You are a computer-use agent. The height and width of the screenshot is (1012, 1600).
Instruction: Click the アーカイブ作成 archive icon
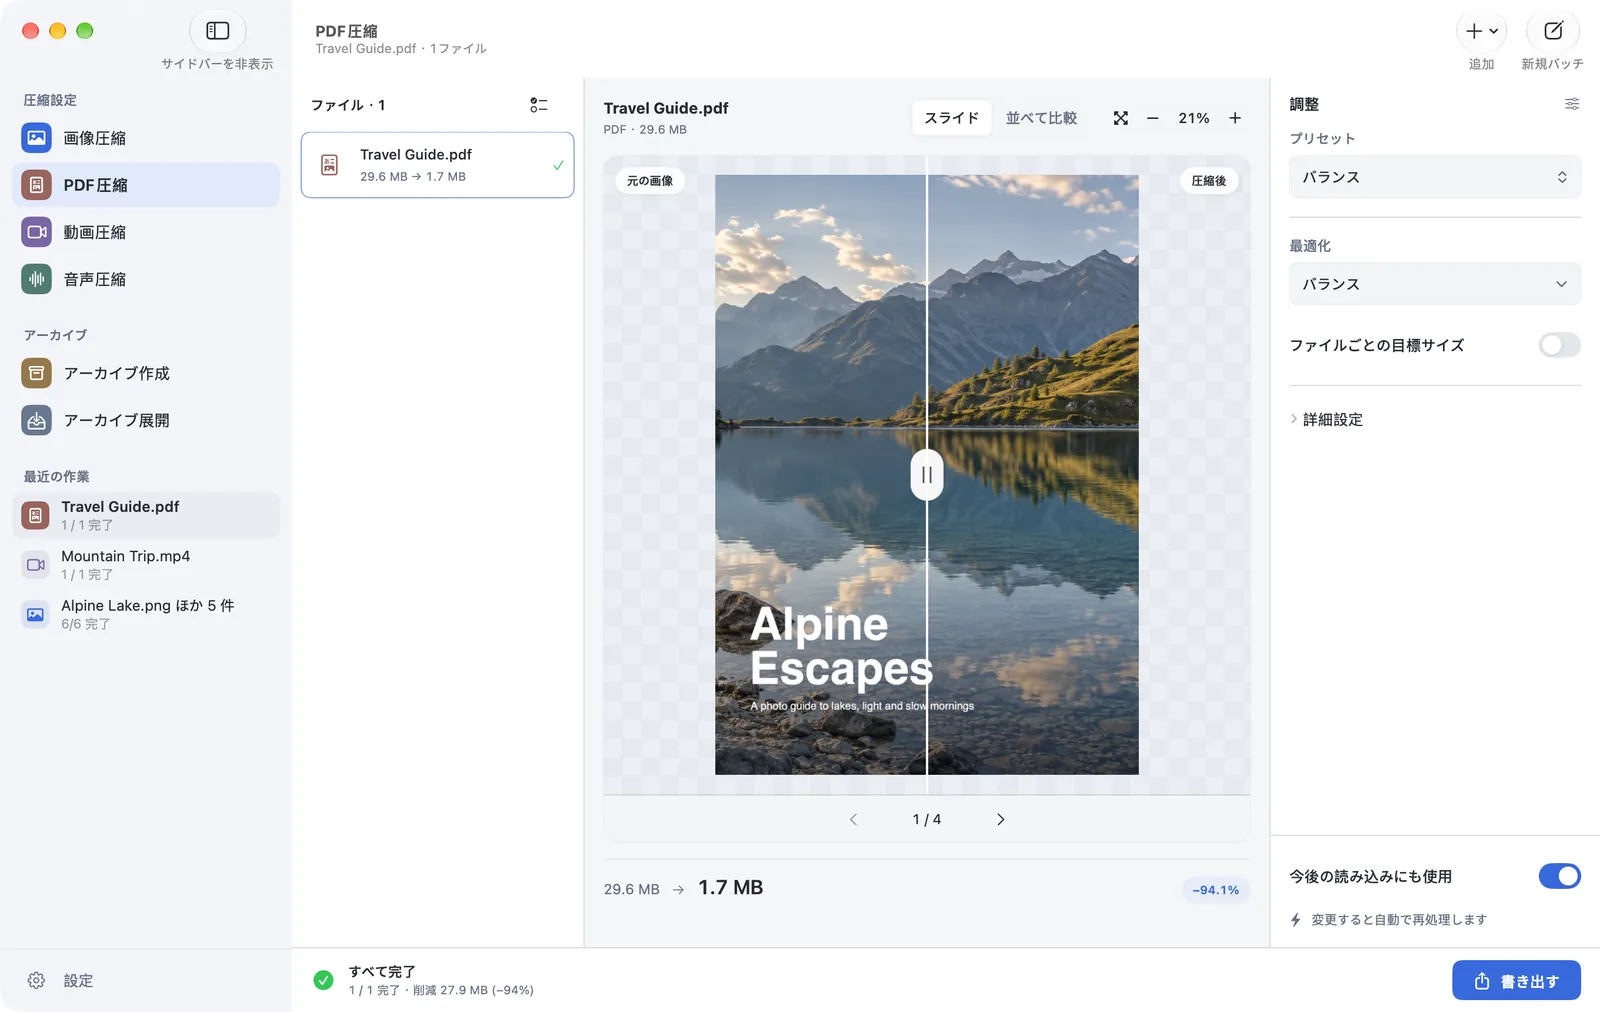coord(36,373)
